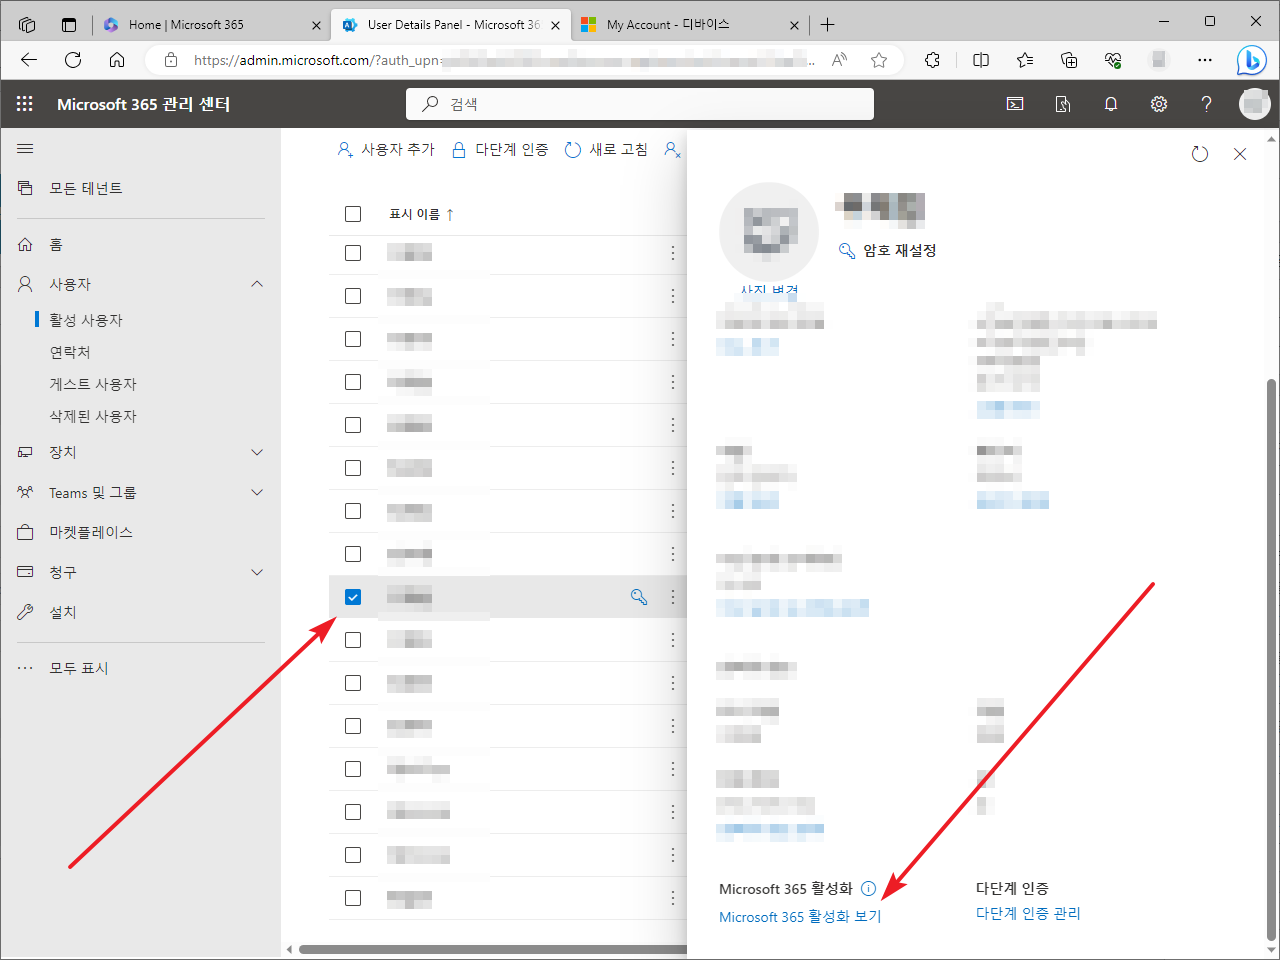Open the Bing chat sidebar
The image size is (1280, 960).
point(1251,60)
